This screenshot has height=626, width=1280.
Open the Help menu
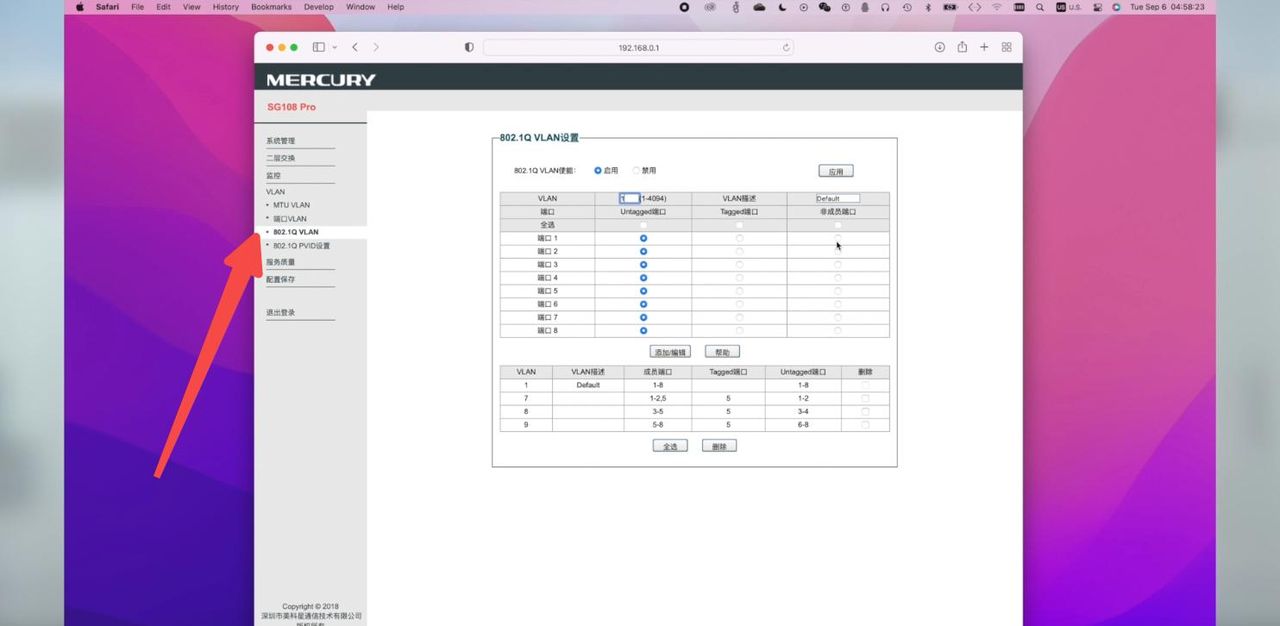396,7
